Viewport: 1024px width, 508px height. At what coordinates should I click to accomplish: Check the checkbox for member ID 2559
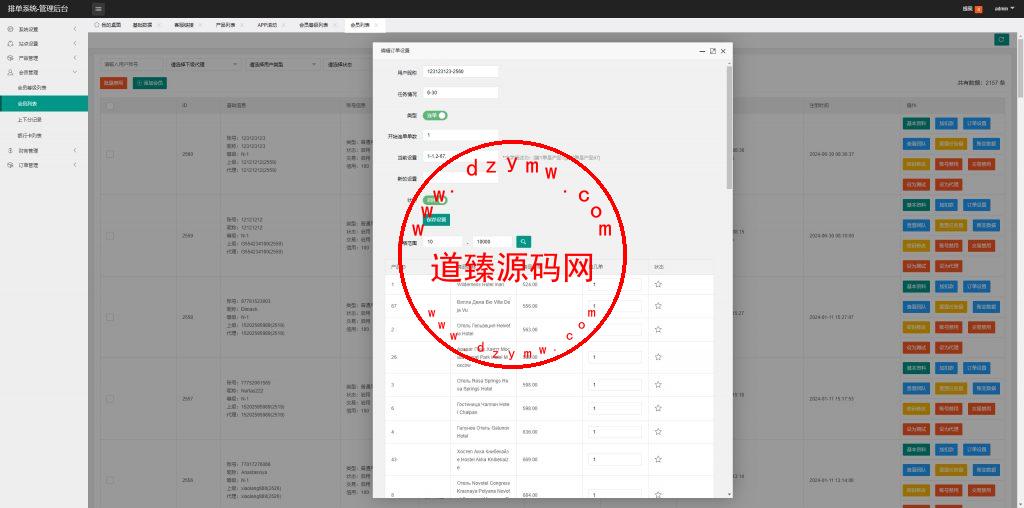110,236
